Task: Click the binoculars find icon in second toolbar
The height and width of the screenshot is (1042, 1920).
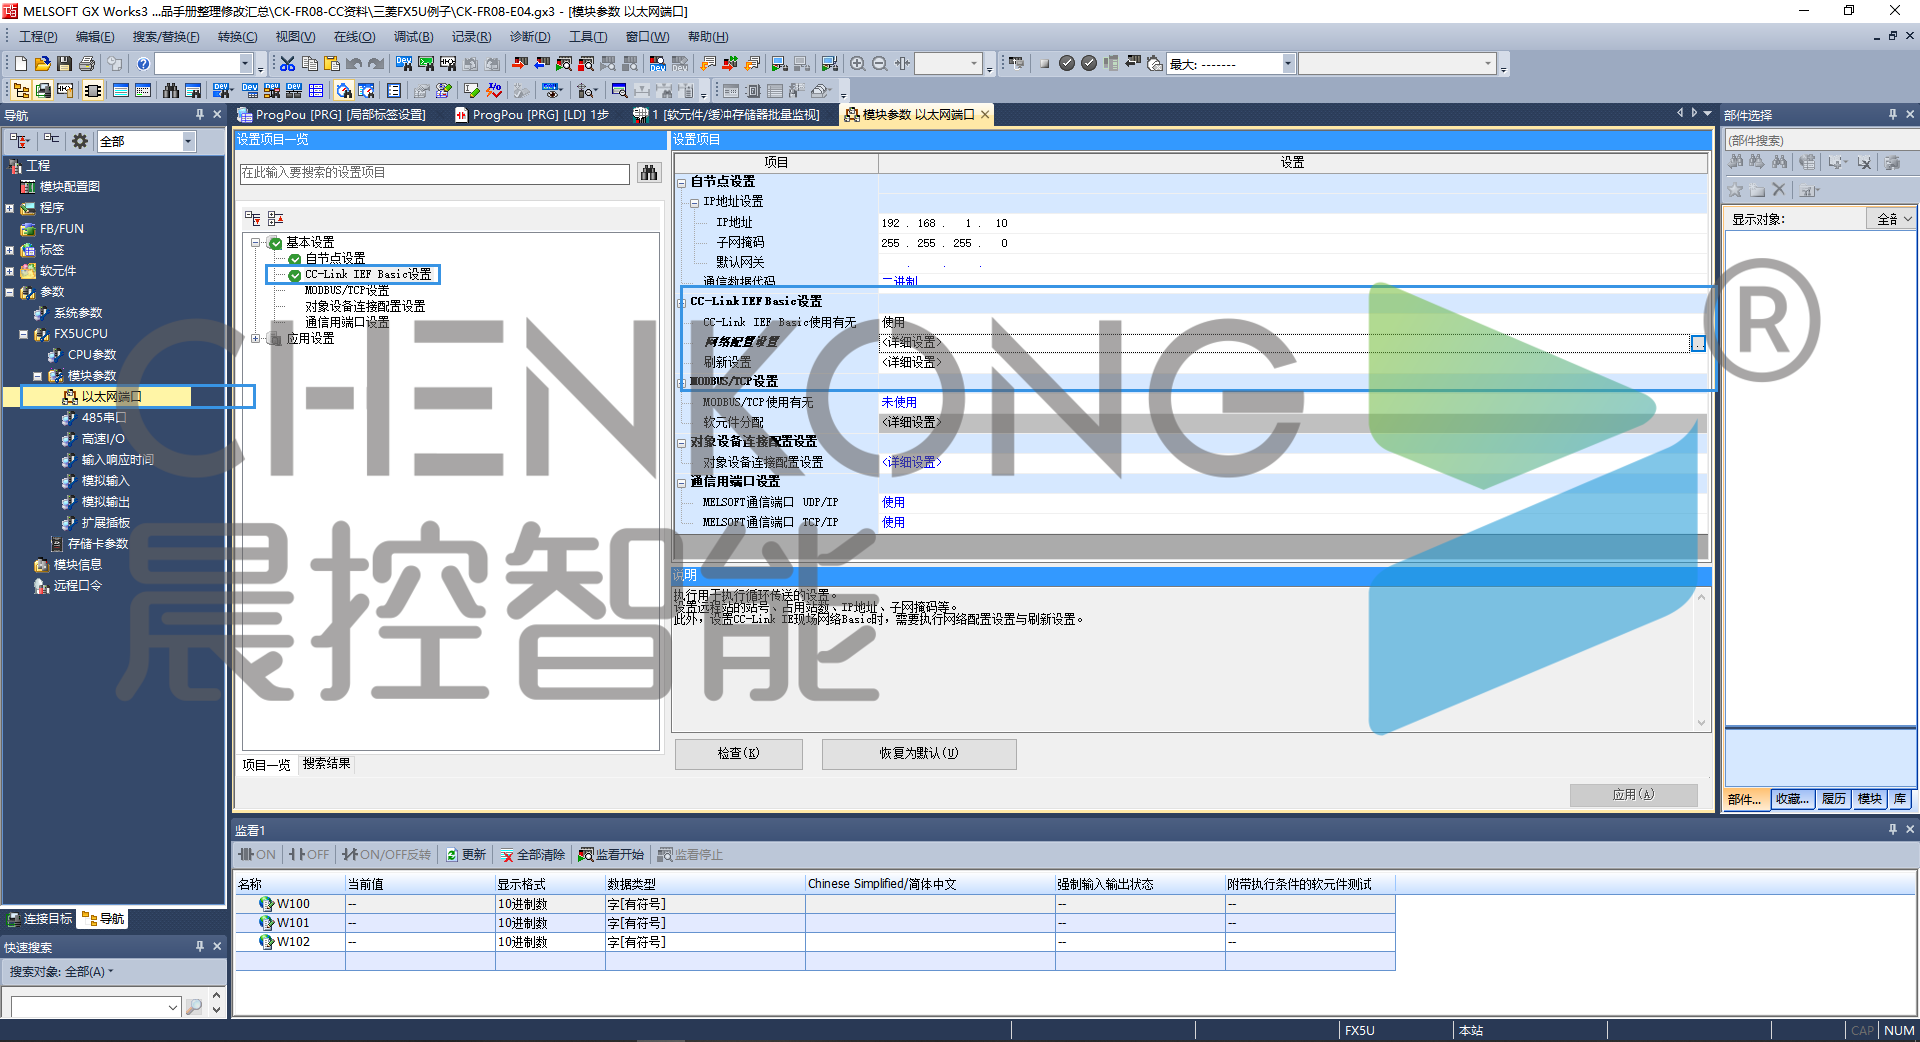Action: pos(171,91)
